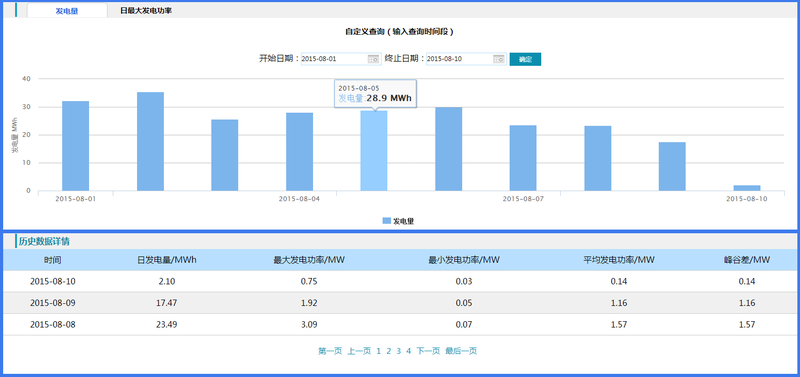Select the 2015-08-04 bar
This screenshot has width=800, height=377.
pos(299,152)
